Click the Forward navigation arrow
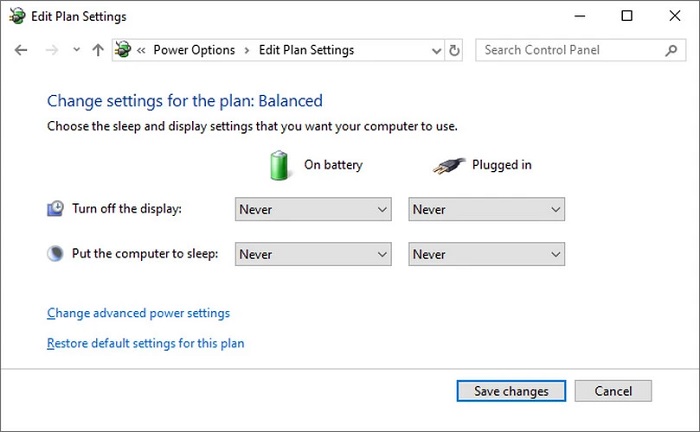 pyautogui.click(x=50, y=50)
